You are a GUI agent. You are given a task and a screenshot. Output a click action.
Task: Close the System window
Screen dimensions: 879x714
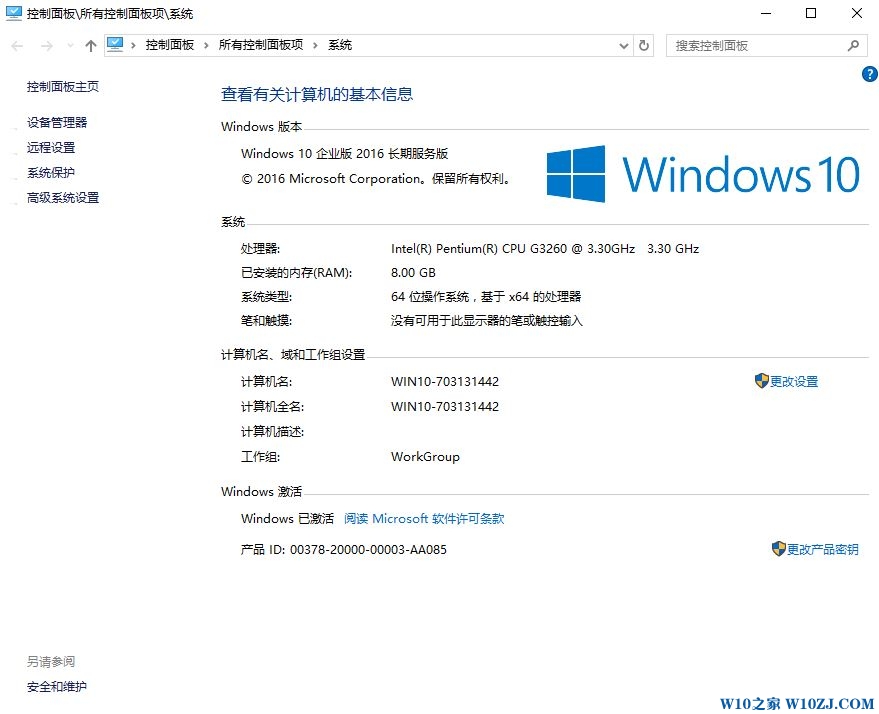[x=857, y=13]
